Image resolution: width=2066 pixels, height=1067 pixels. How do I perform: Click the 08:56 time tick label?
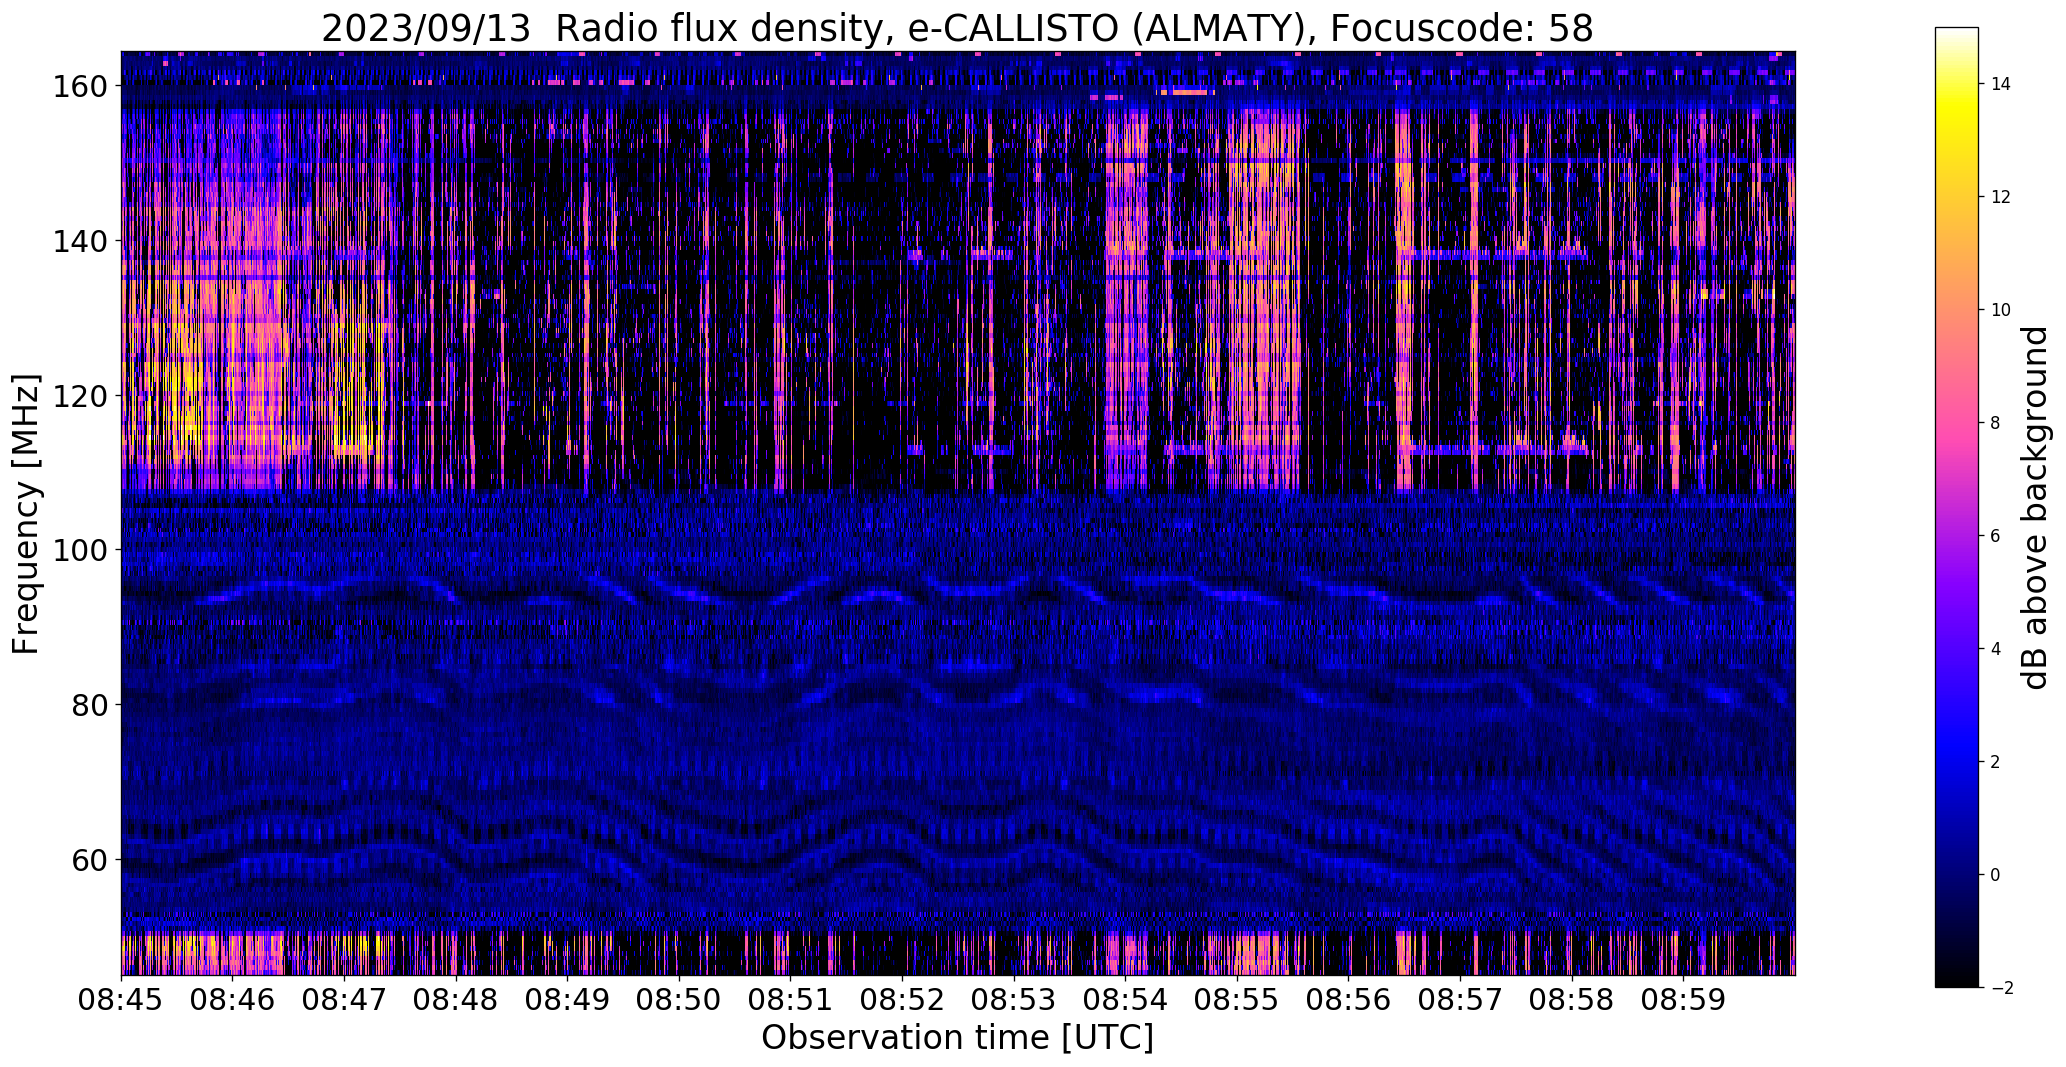[1349, 999]
